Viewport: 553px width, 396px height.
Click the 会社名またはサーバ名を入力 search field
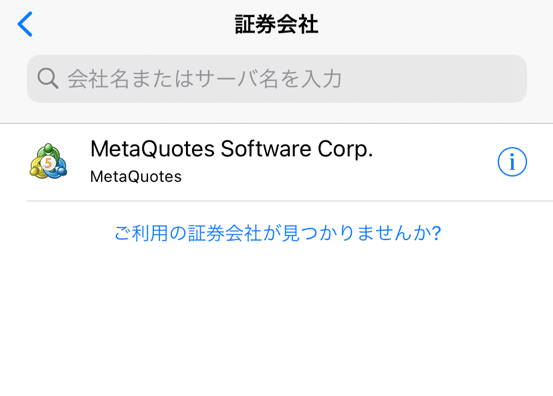277,79
